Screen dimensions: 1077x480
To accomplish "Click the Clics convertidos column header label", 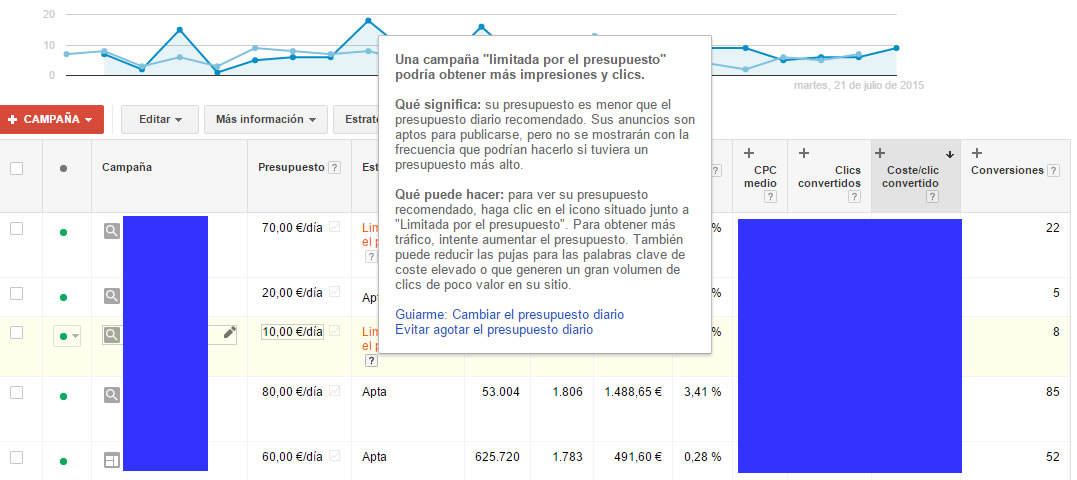I will 829,177.
